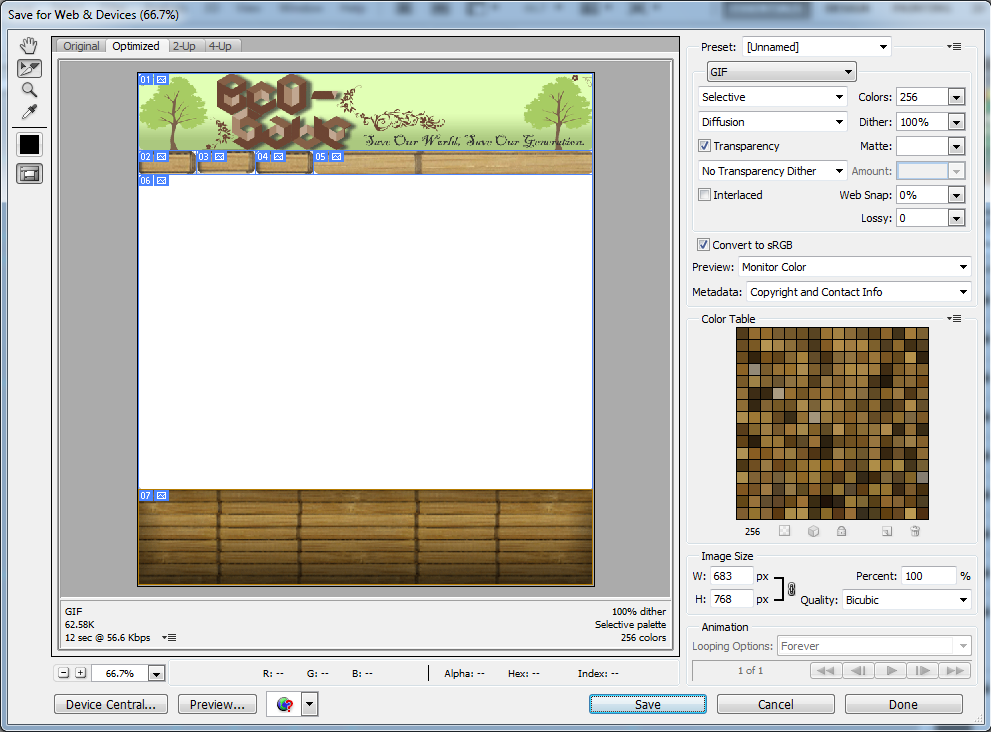This screenshot has height=732, width=991.
Task: Open Device Central
Action: coord(111,704)
